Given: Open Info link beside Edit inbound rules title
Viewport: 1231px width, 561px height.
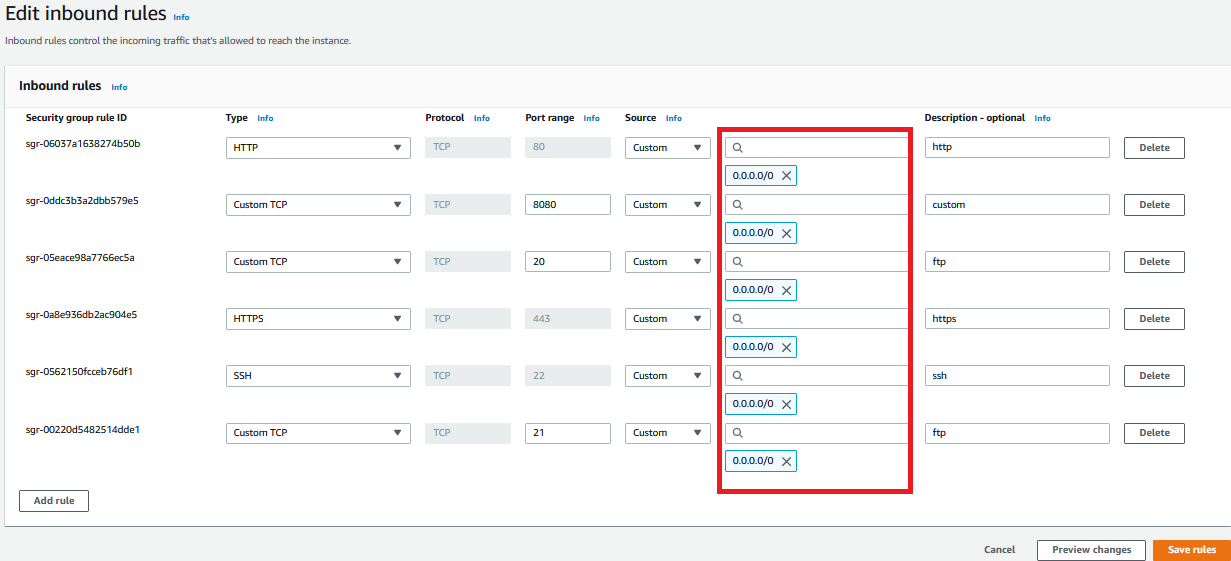Looking at the screenshot, I should click(x=181, y=17).
